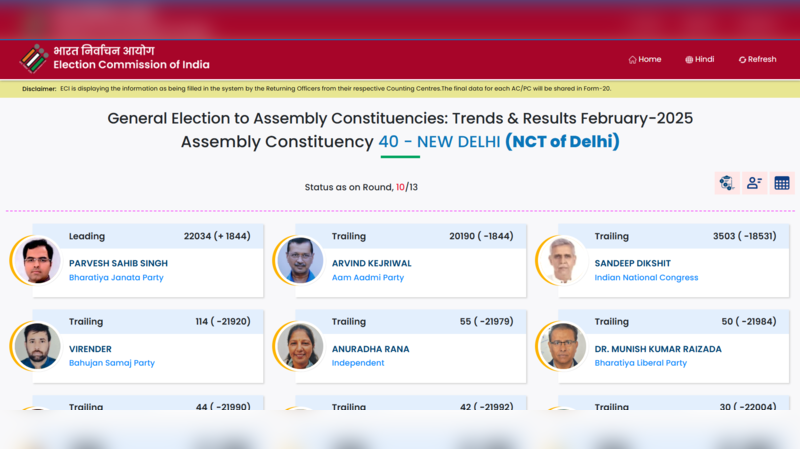Viewport: 800px width, 449px height.
Task: Switch to the table grid view icon
Action: 782,183
